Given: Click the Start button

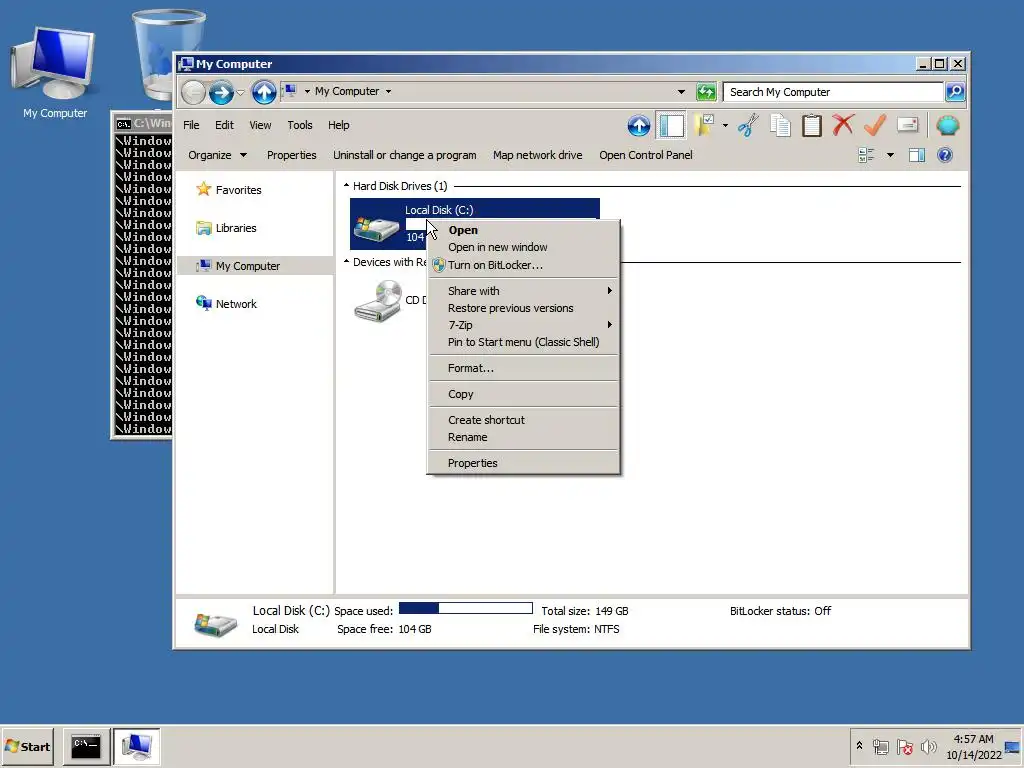Looking at the screenshot, I should coord(27,746).
